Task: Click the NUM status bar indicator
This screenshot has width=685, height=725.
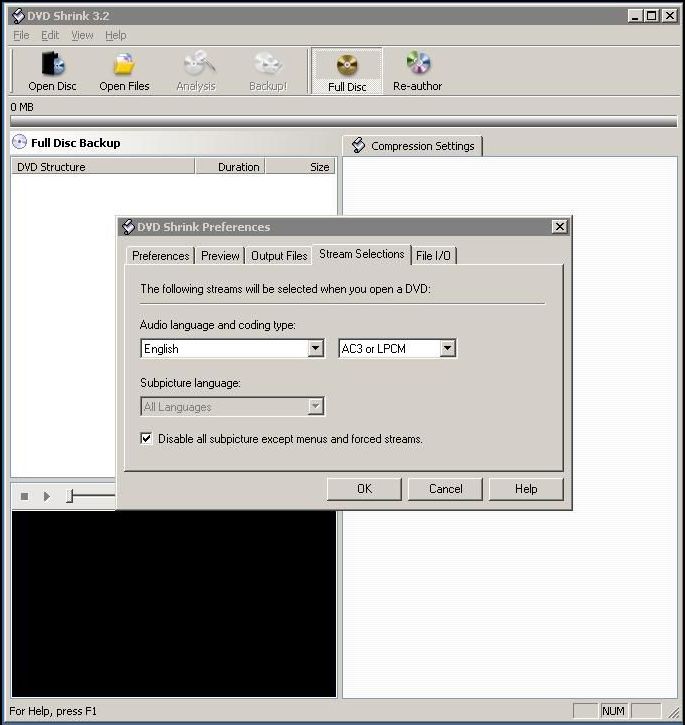Action: tap(613, 711)
